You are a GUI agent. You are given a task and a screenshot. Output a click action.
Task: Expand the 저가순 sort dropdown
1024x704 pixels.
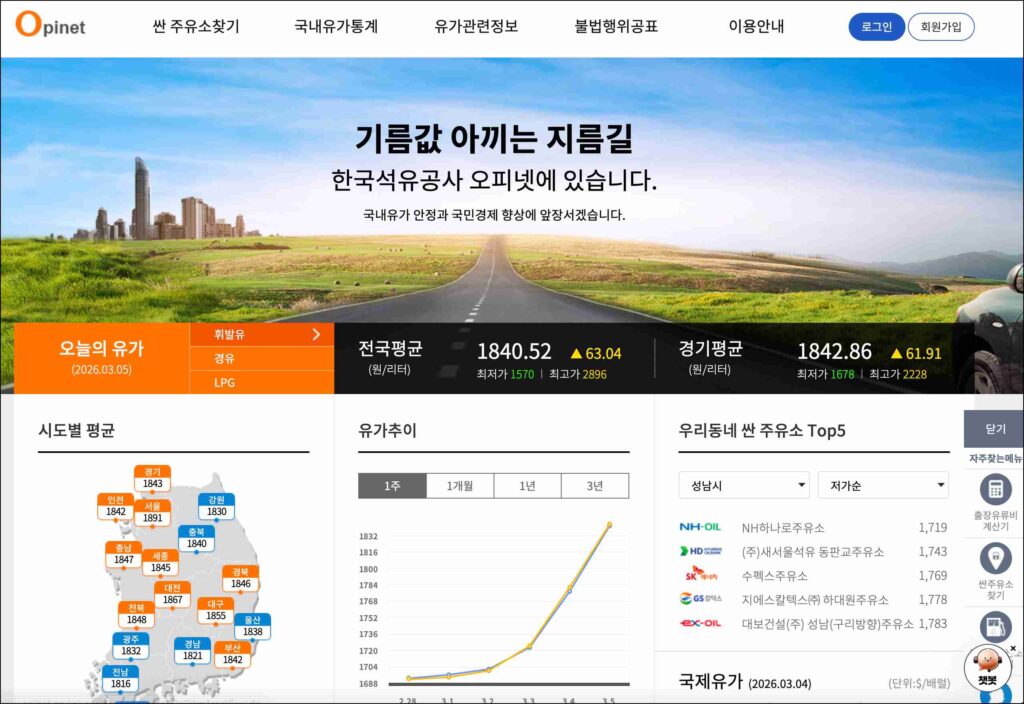(x=882, y=485)
